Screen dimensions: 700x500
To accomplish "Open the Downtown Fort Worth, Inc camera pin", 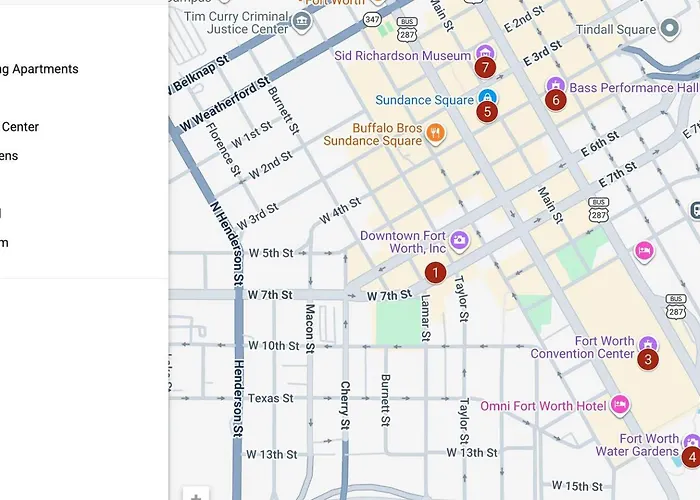I will point(459,241).
